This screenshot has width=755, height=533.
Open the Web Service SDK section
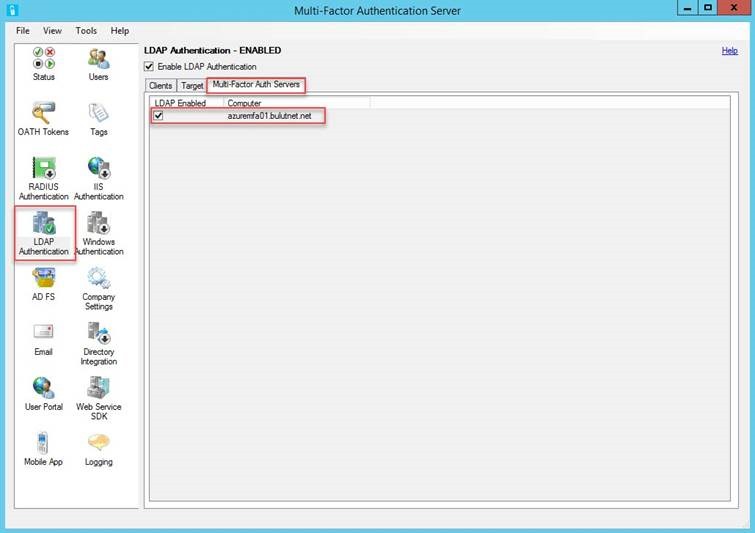tap(99, 398)
